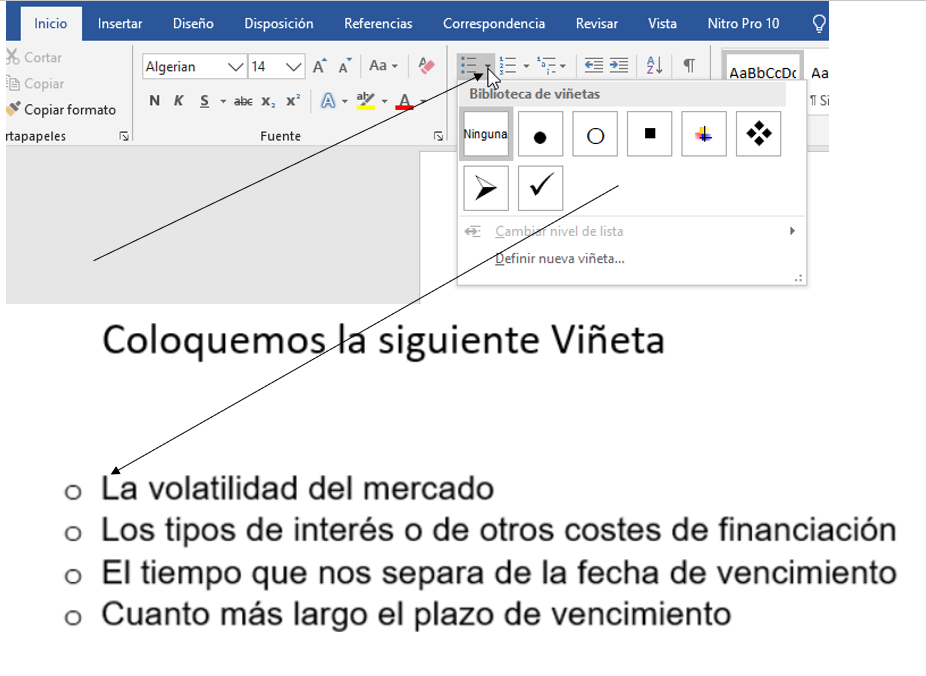926x676 pixels.
Task: Click the bullets list icon
Action: (469, 65)
